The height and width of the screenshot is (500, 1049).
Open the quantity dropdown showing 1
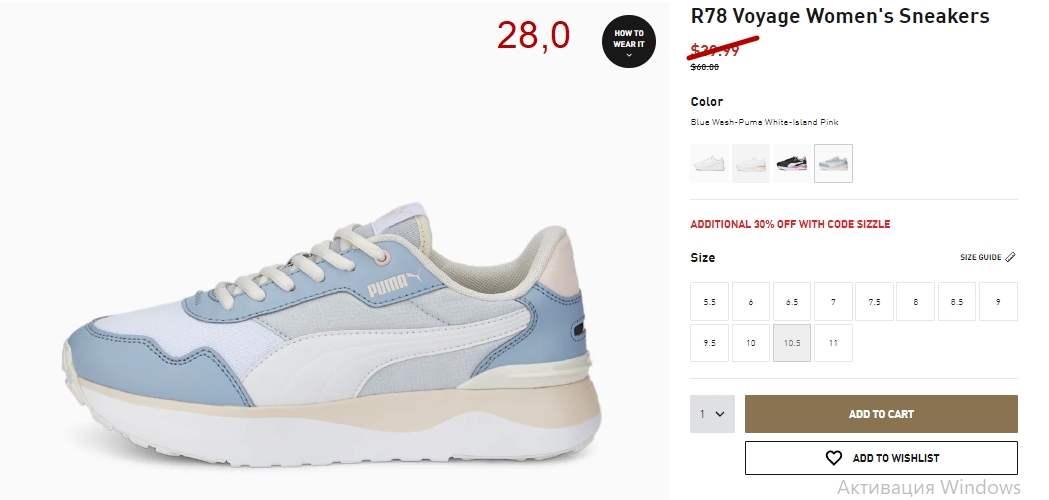point(712,414)
